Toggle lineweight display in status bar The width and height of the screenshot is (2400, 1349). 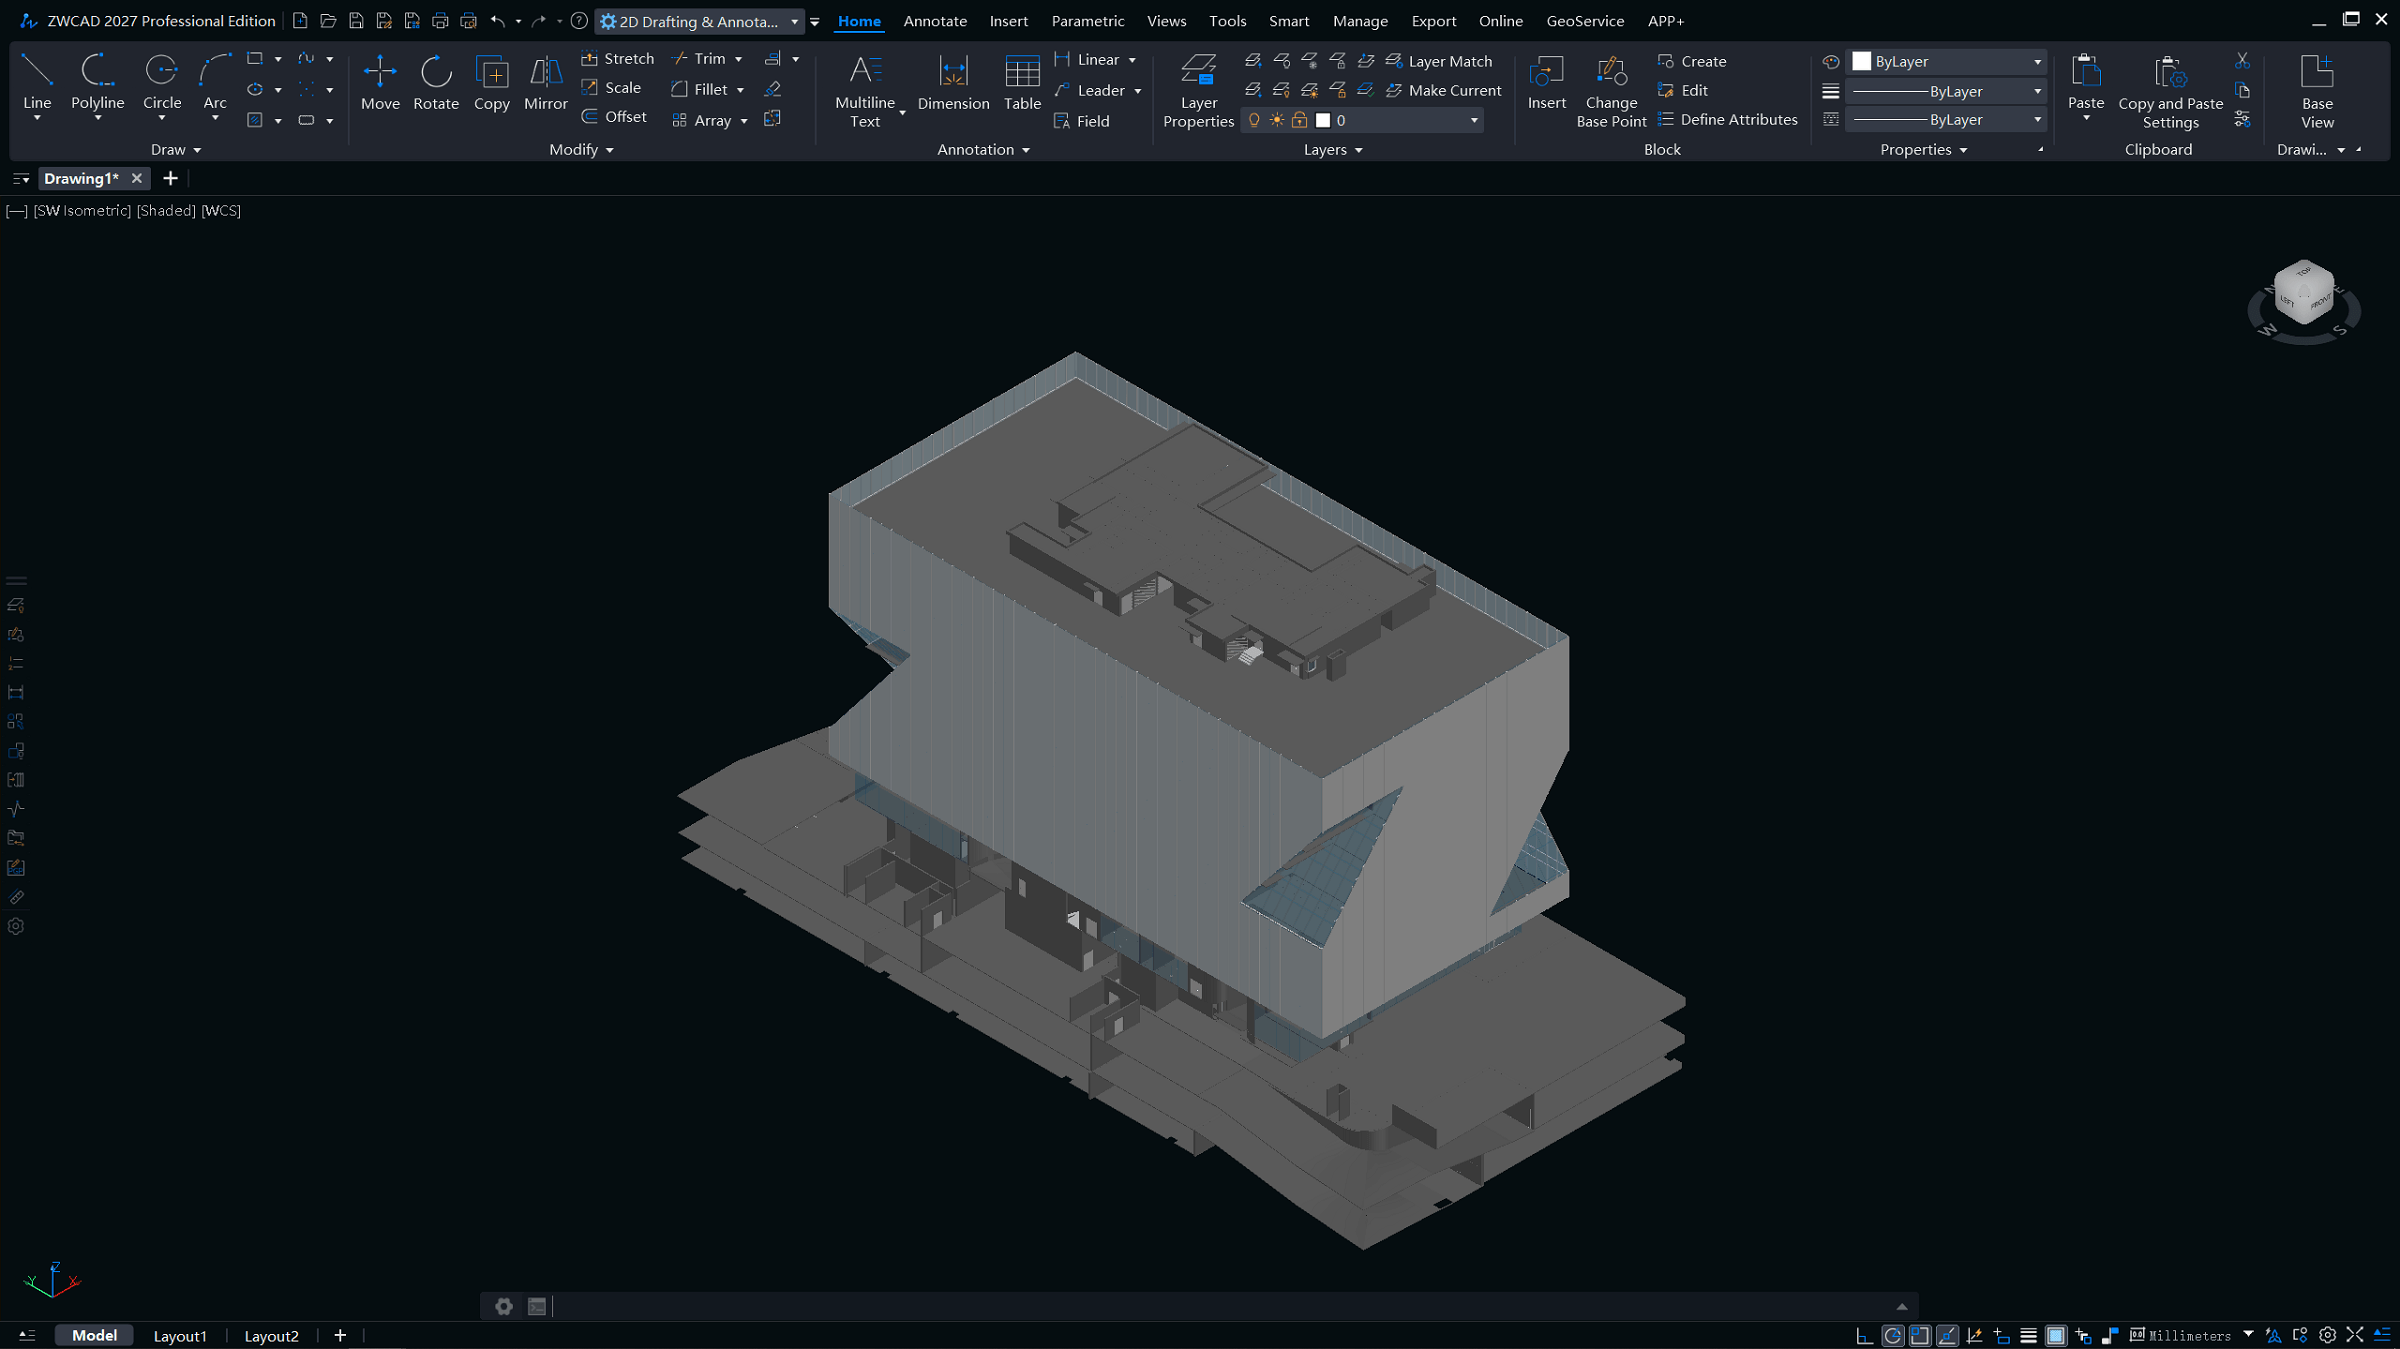pos(2028,1336)
